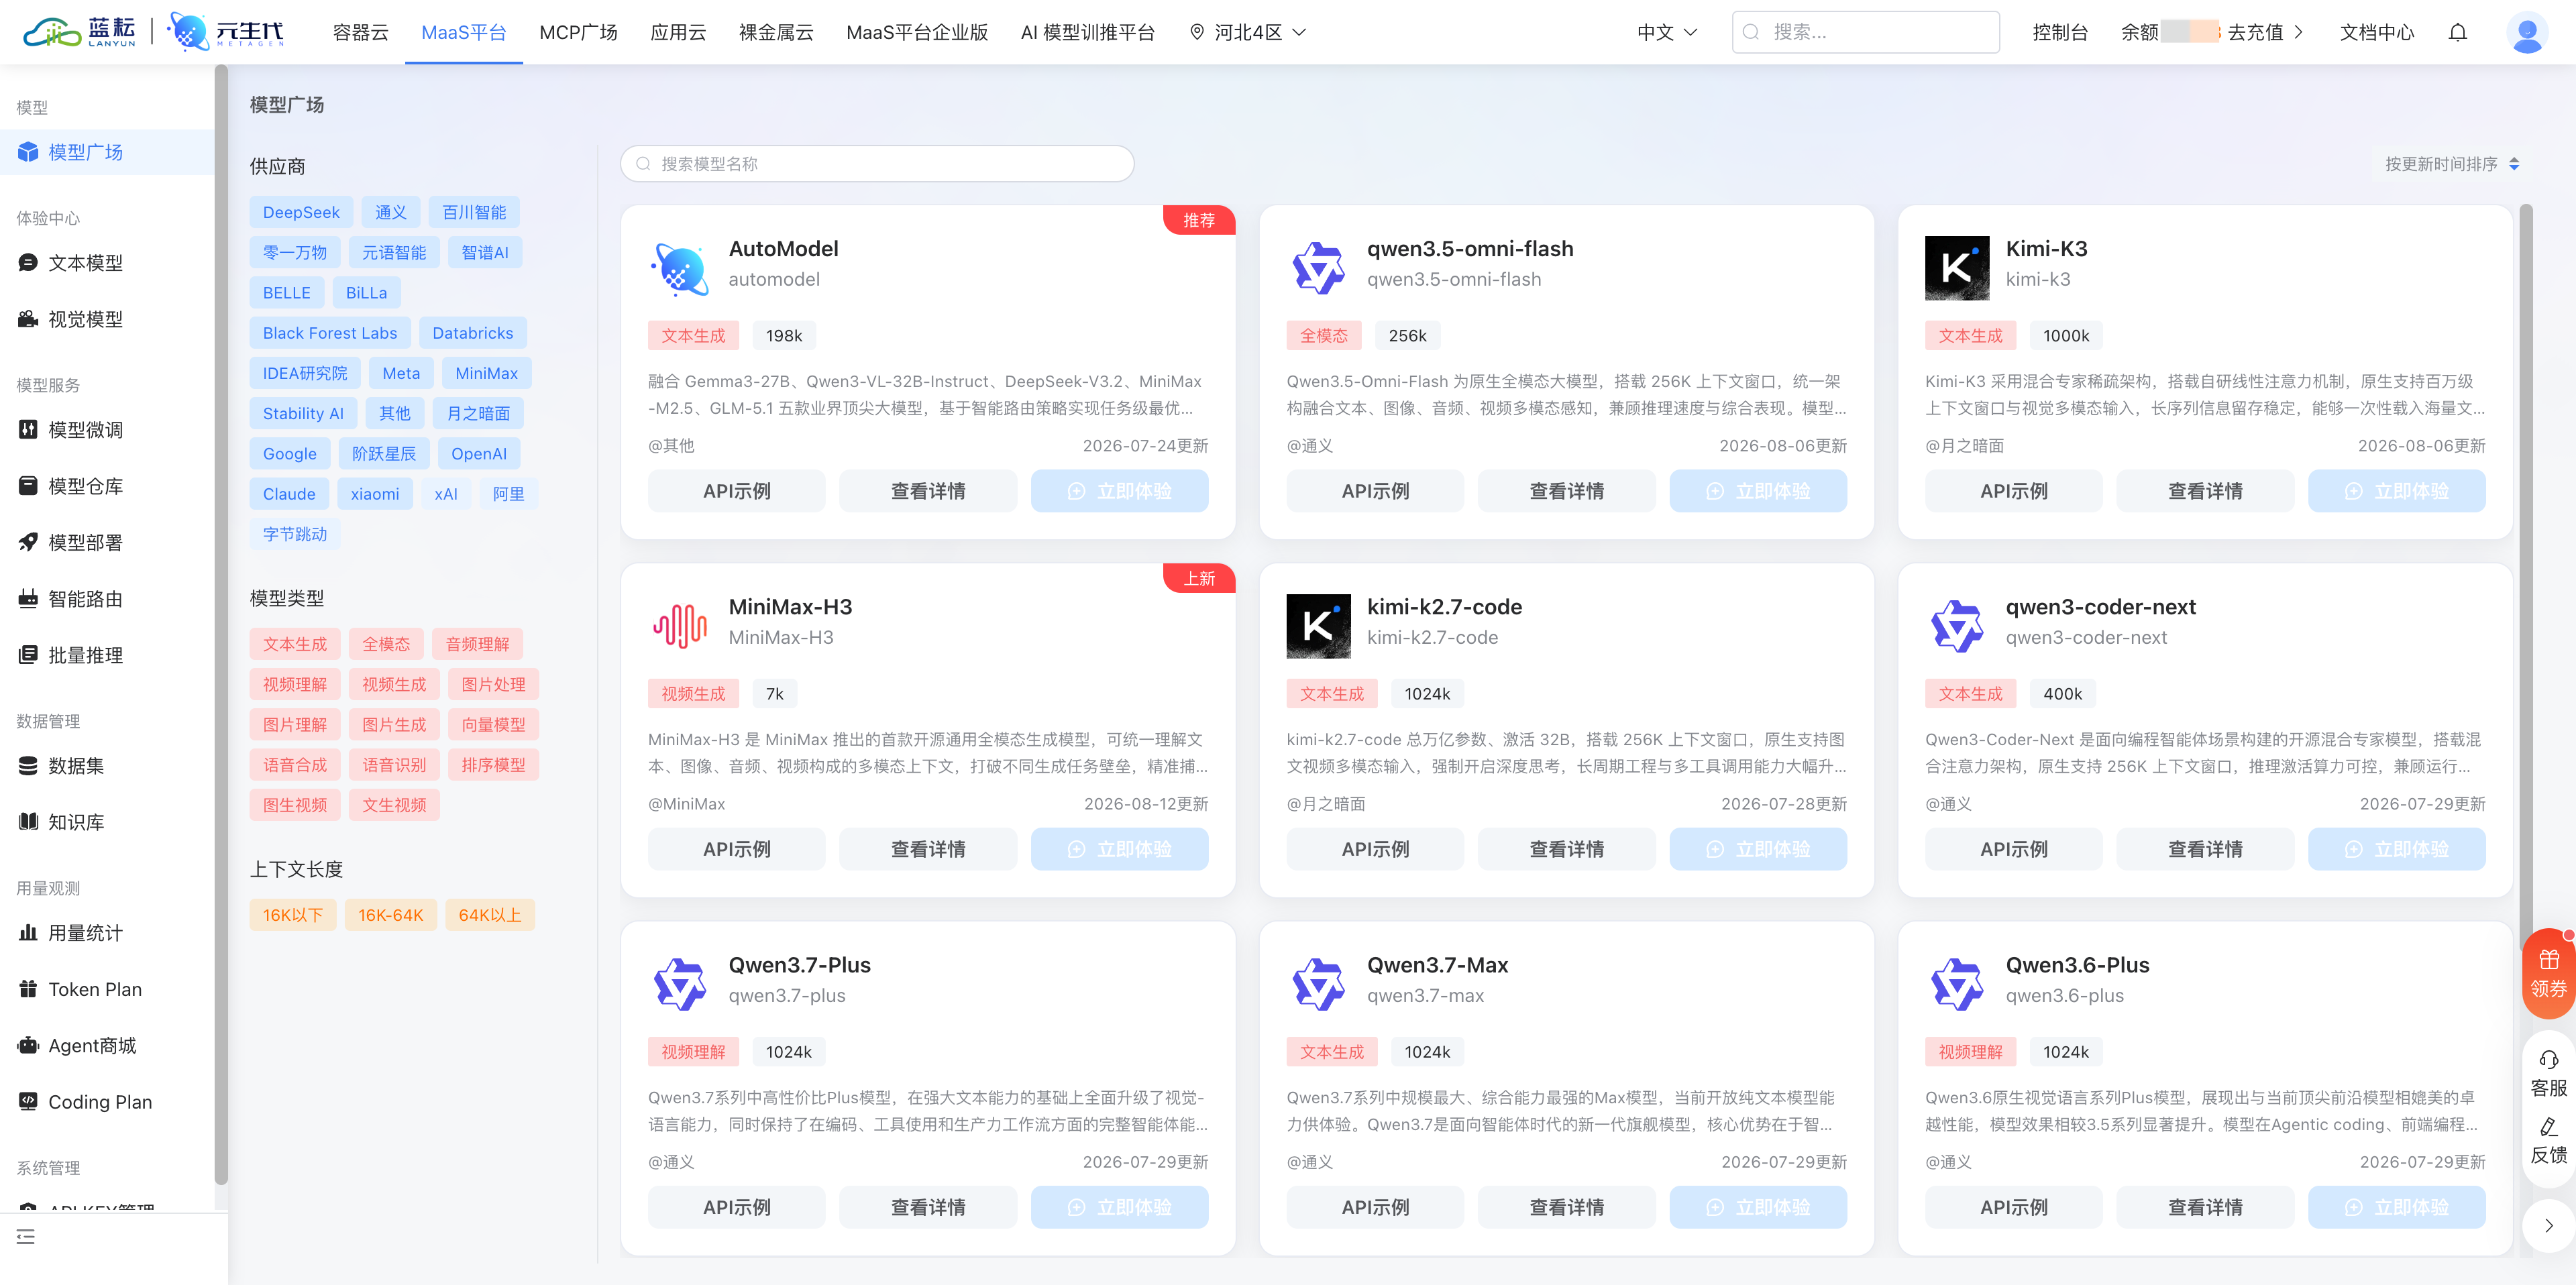Click 立即体验 on Qwen3.7-Plus card

click(1119, 1207)
